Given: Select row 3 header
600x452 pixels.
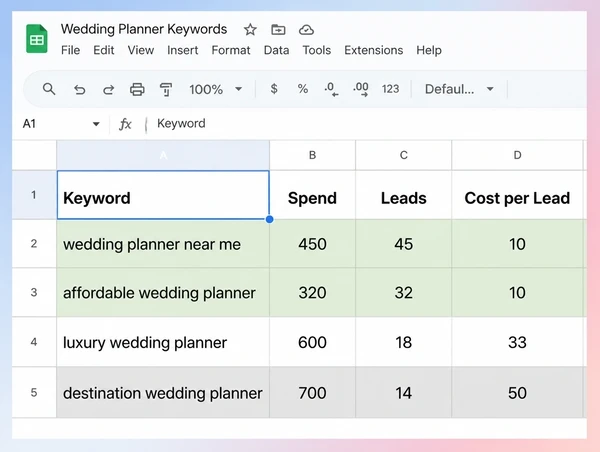Looking at the screenshot, I should 34,292.
